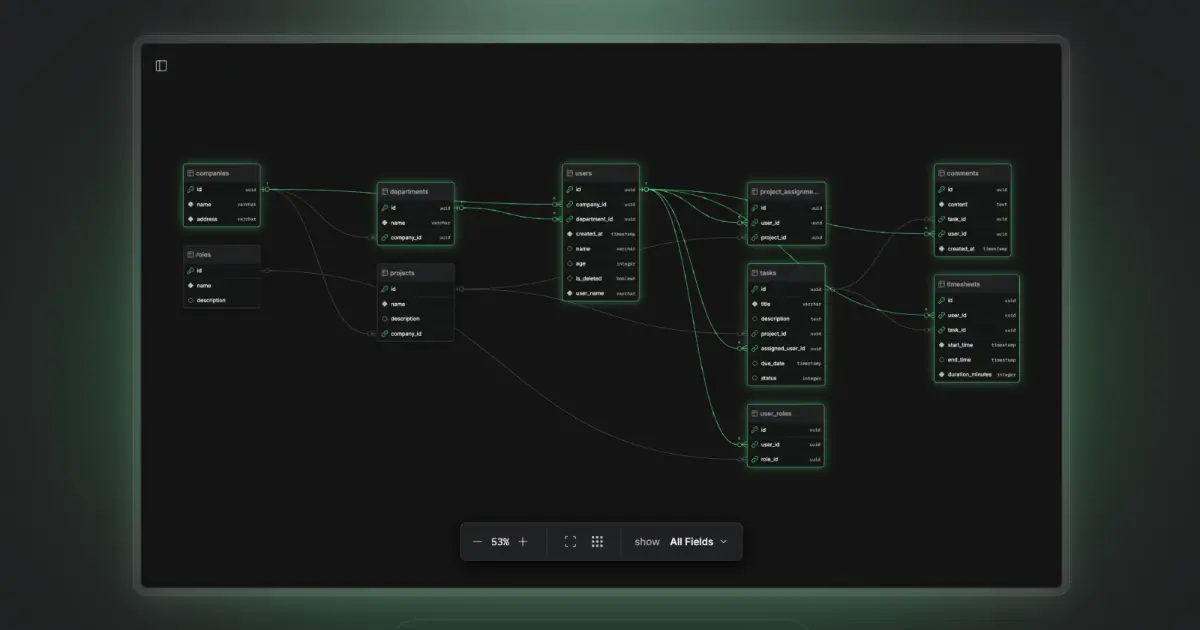Image resolution: width=1200 pixels, height=630 pixels.
Task: Select the duration_minutes field in timesheets
Action: (x=977, y=374)
